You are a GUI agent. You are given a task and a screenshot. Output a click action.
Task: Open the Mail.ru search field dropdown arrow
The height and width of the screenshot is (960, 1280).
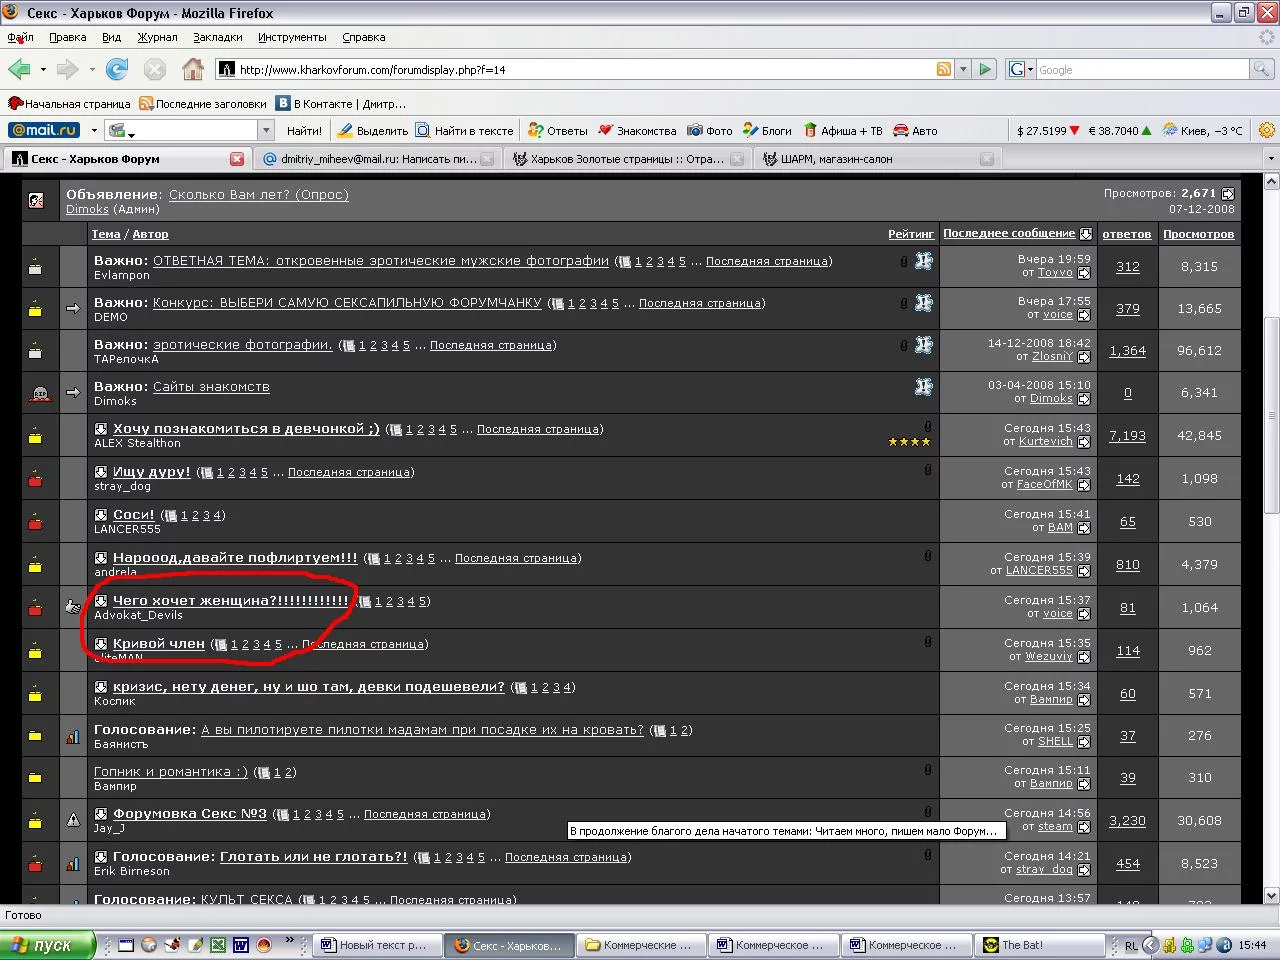coord(266,130)
